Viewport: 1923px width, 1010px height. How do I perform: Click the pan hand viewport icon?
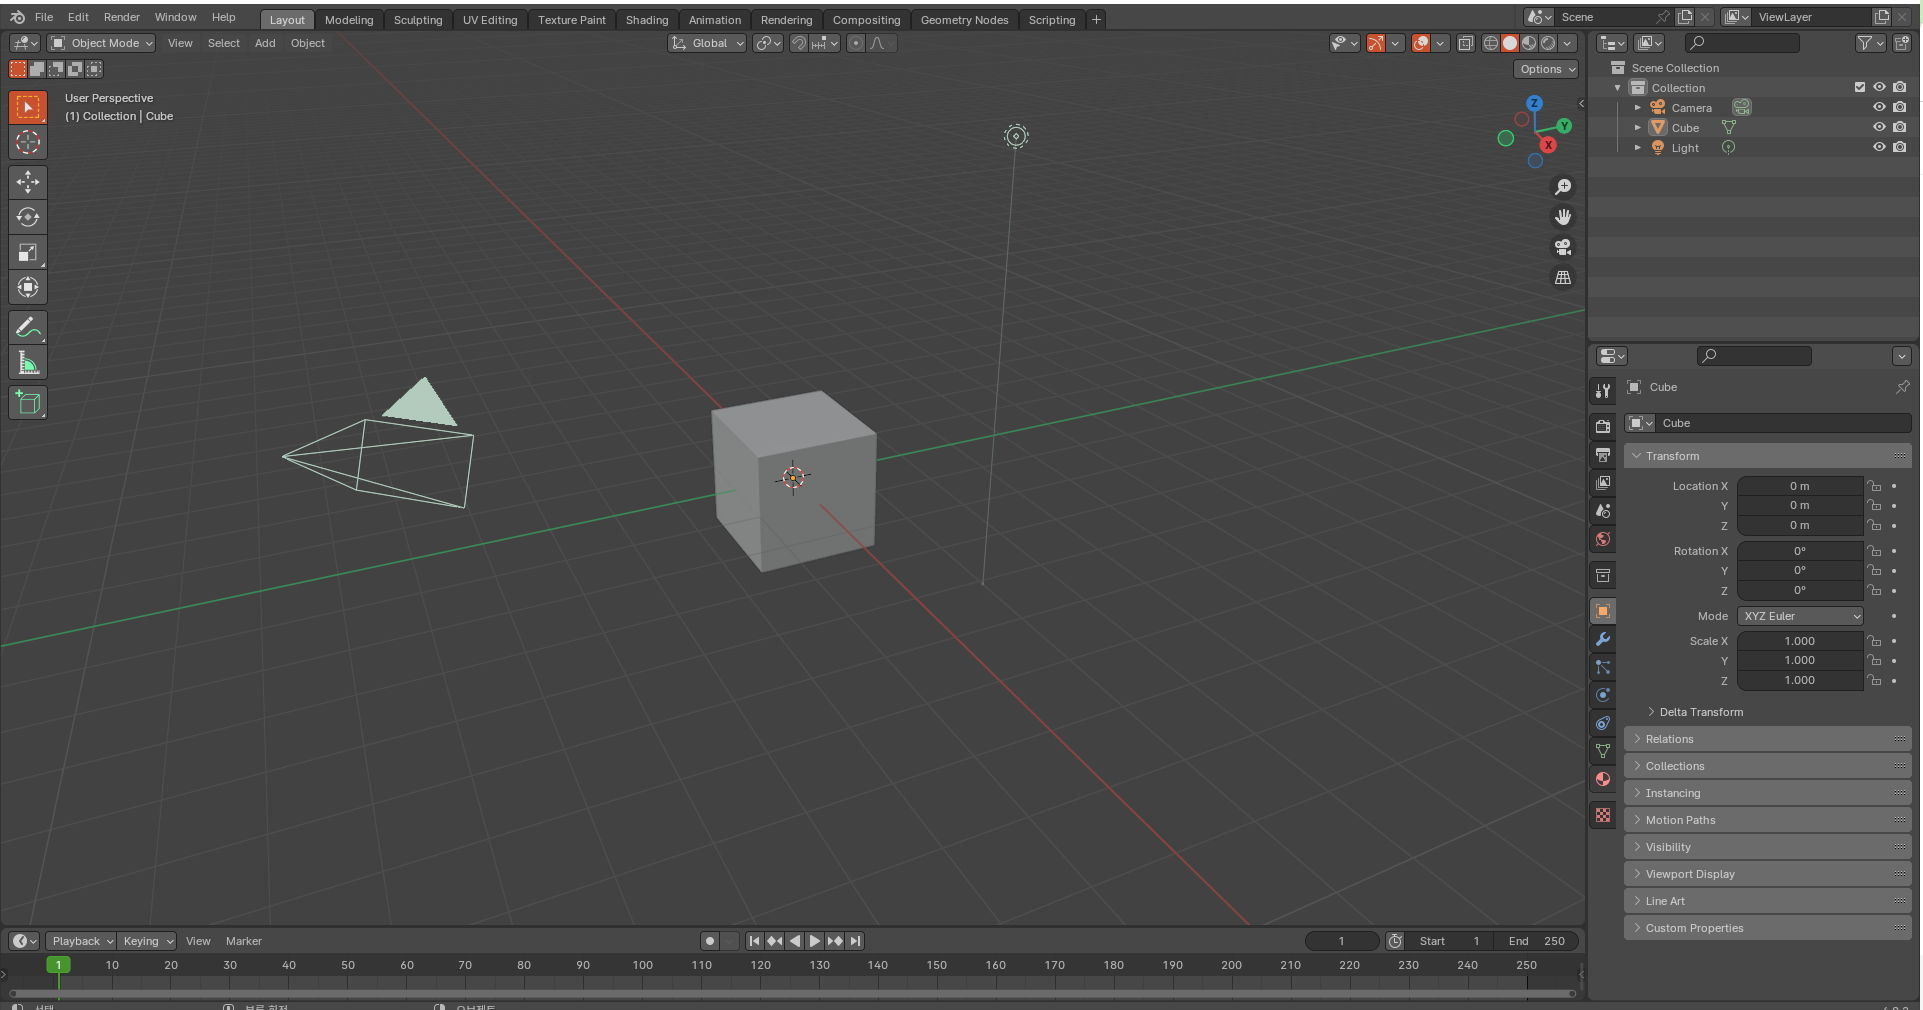[1563, 217]
